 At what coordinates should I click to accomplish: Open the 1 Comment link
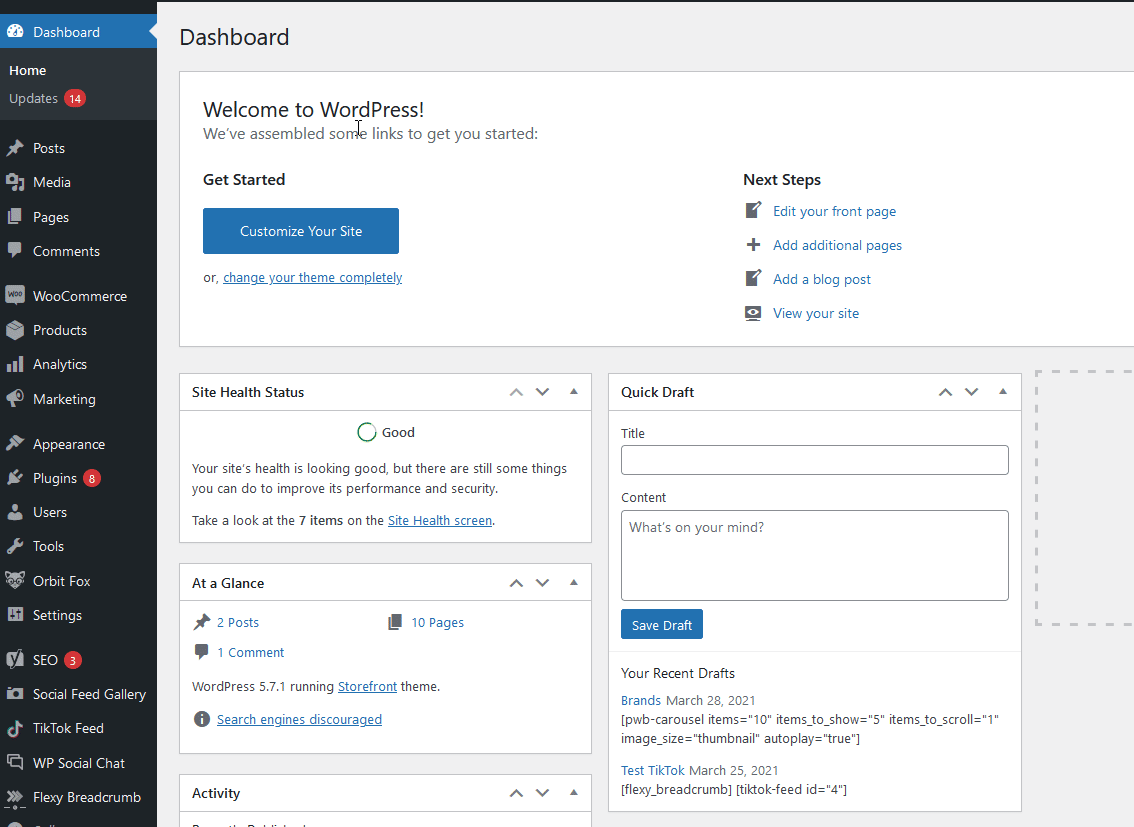point(251,652)
